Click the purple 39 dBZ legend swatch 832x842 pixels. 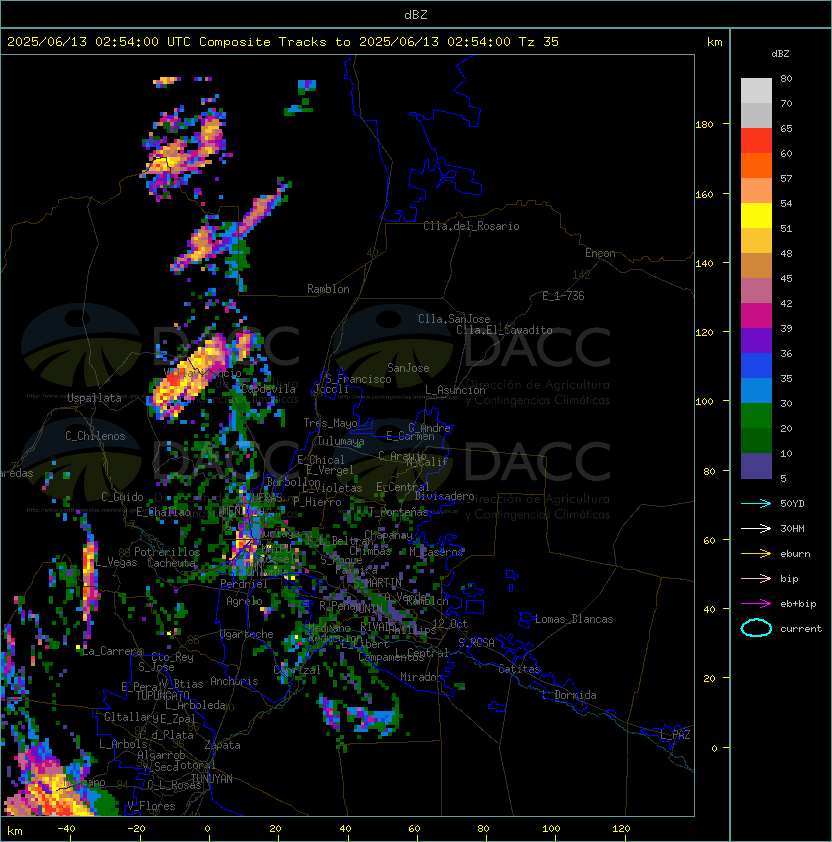756,340
